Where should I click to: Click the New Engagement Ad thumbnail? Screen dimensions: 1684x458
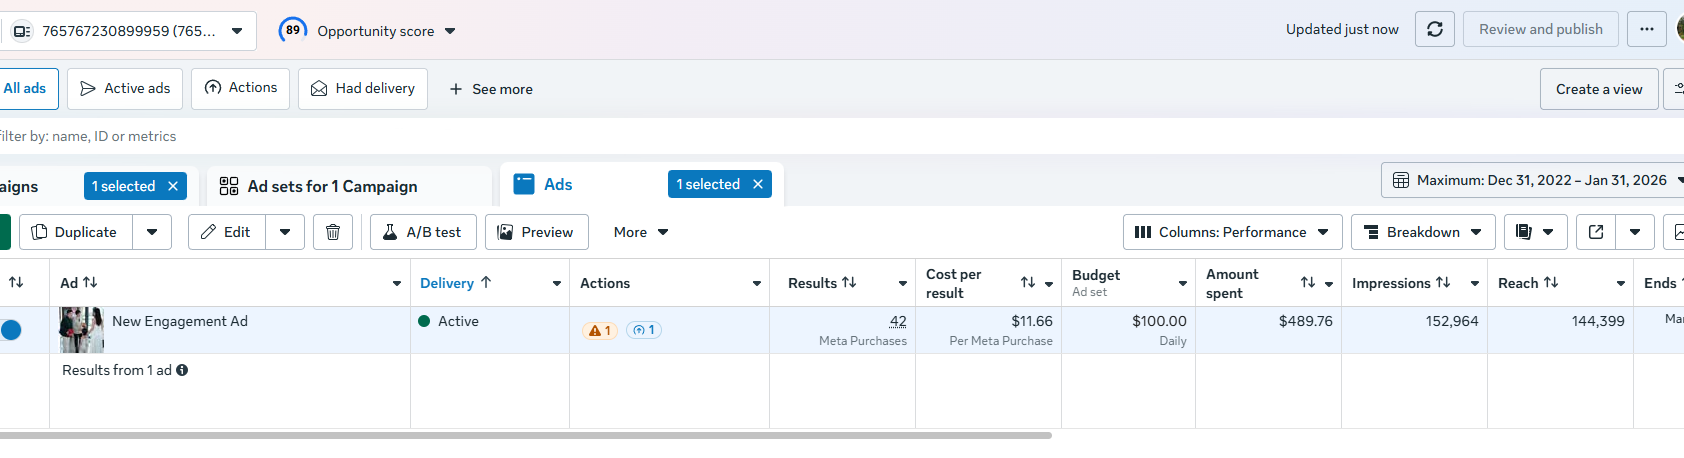[81, 330]
